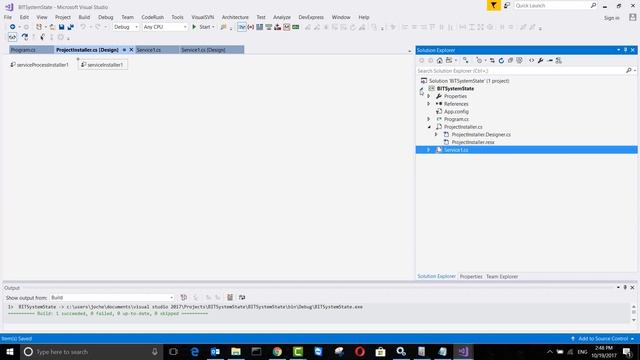Open Google Chrome from the taskbar
Viewport: 640px width, 360px height.
coord(277,351)
